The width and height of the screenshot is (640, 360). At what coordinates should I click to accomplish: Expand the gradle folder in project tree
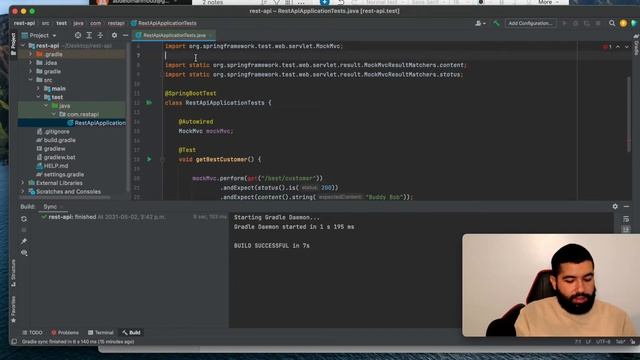point(31,71)
